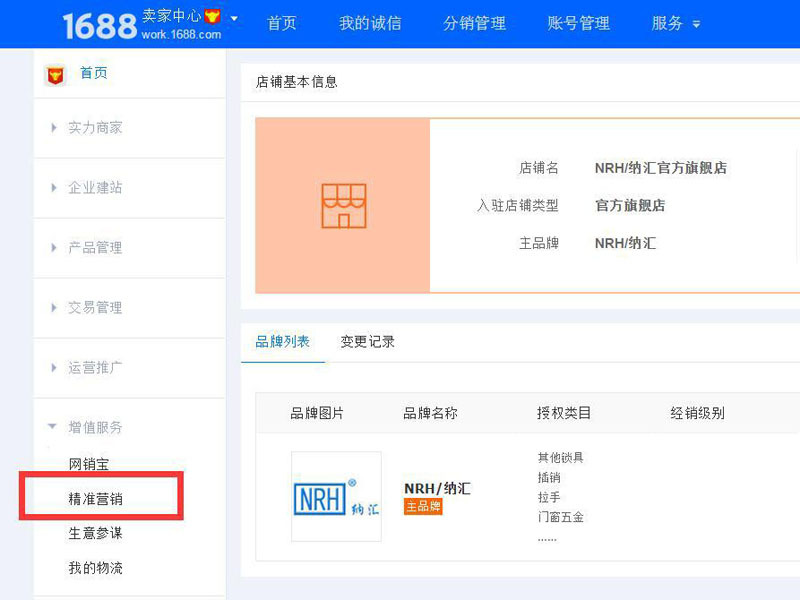Image resolution: width=800 pixels, height=600 pixels.
Task: Open the 生意参谋 sidebar link
Action: coord(96,533)
